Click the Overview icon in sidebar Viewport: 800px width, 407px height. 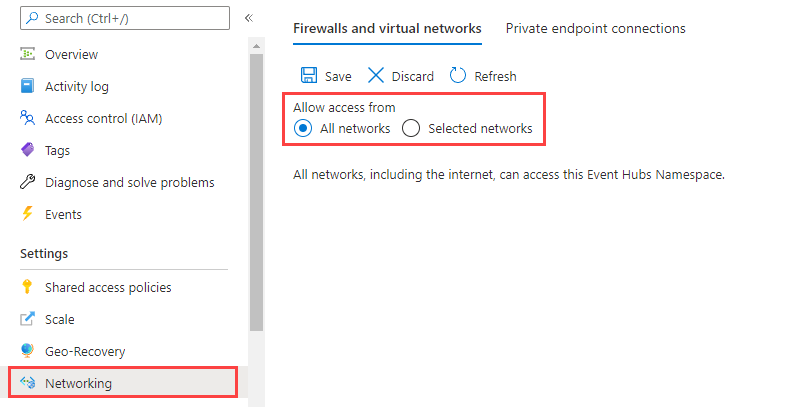28,54
